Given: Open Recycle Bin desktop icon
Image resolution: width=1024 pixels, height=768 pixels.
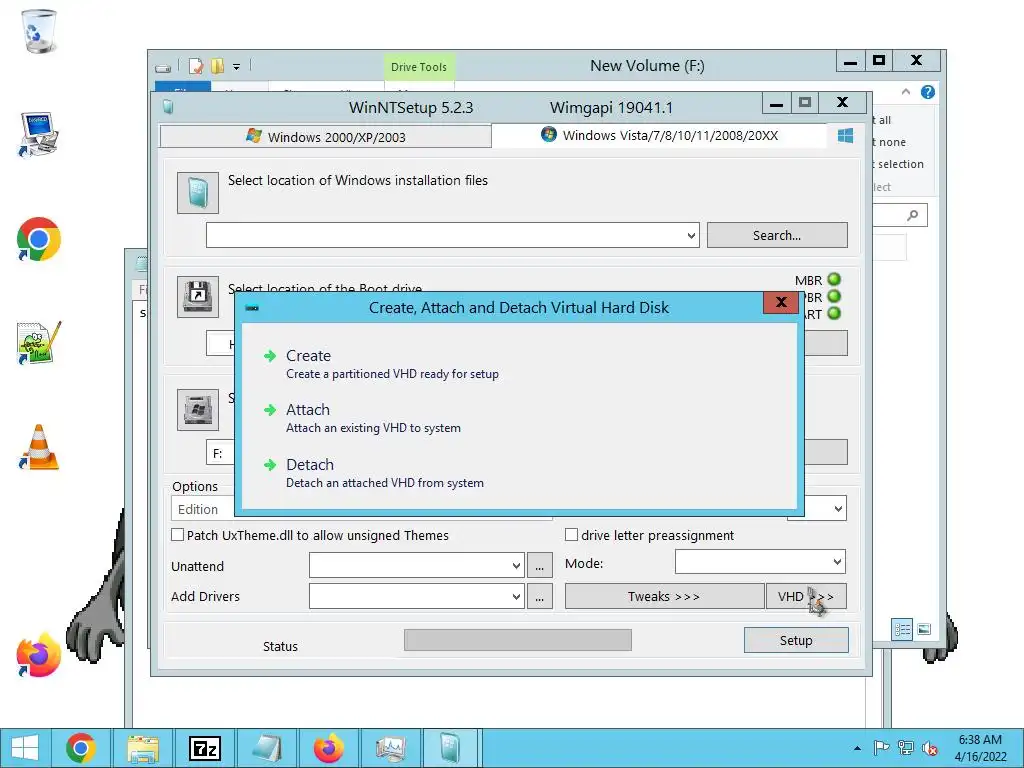Looking at the screenshot, I should click(x=39, y=31).
